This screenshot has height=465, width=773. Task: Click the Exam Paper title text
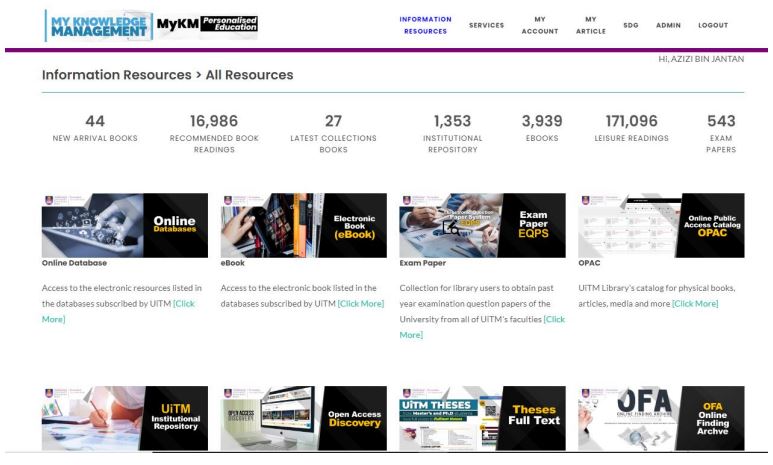[x=422, y=263]
